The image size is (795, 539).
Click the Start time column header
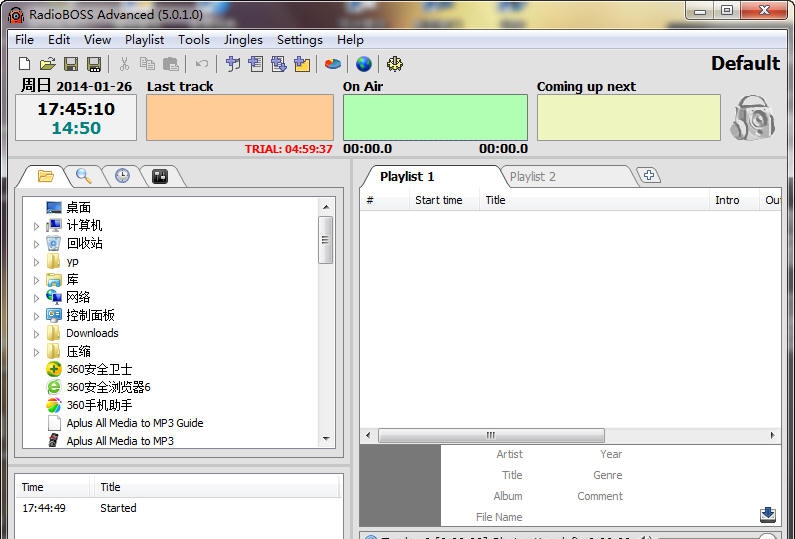[x=438, y=200]
